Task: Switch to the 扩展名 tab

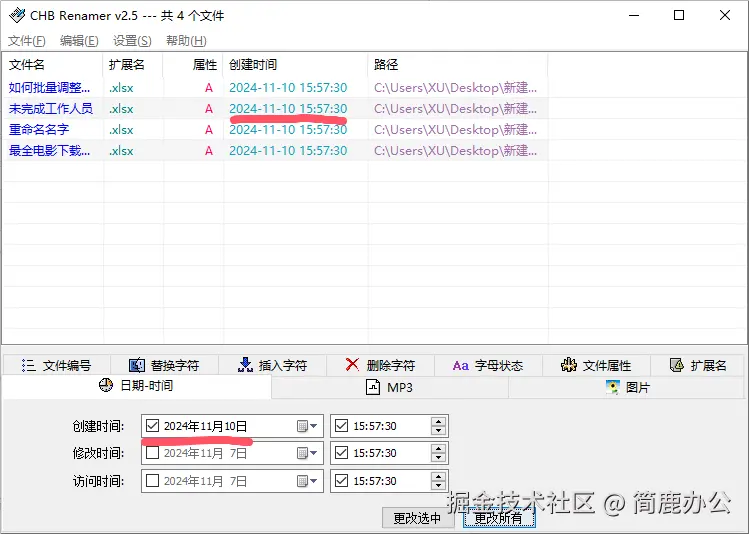Action: point(697,365)
